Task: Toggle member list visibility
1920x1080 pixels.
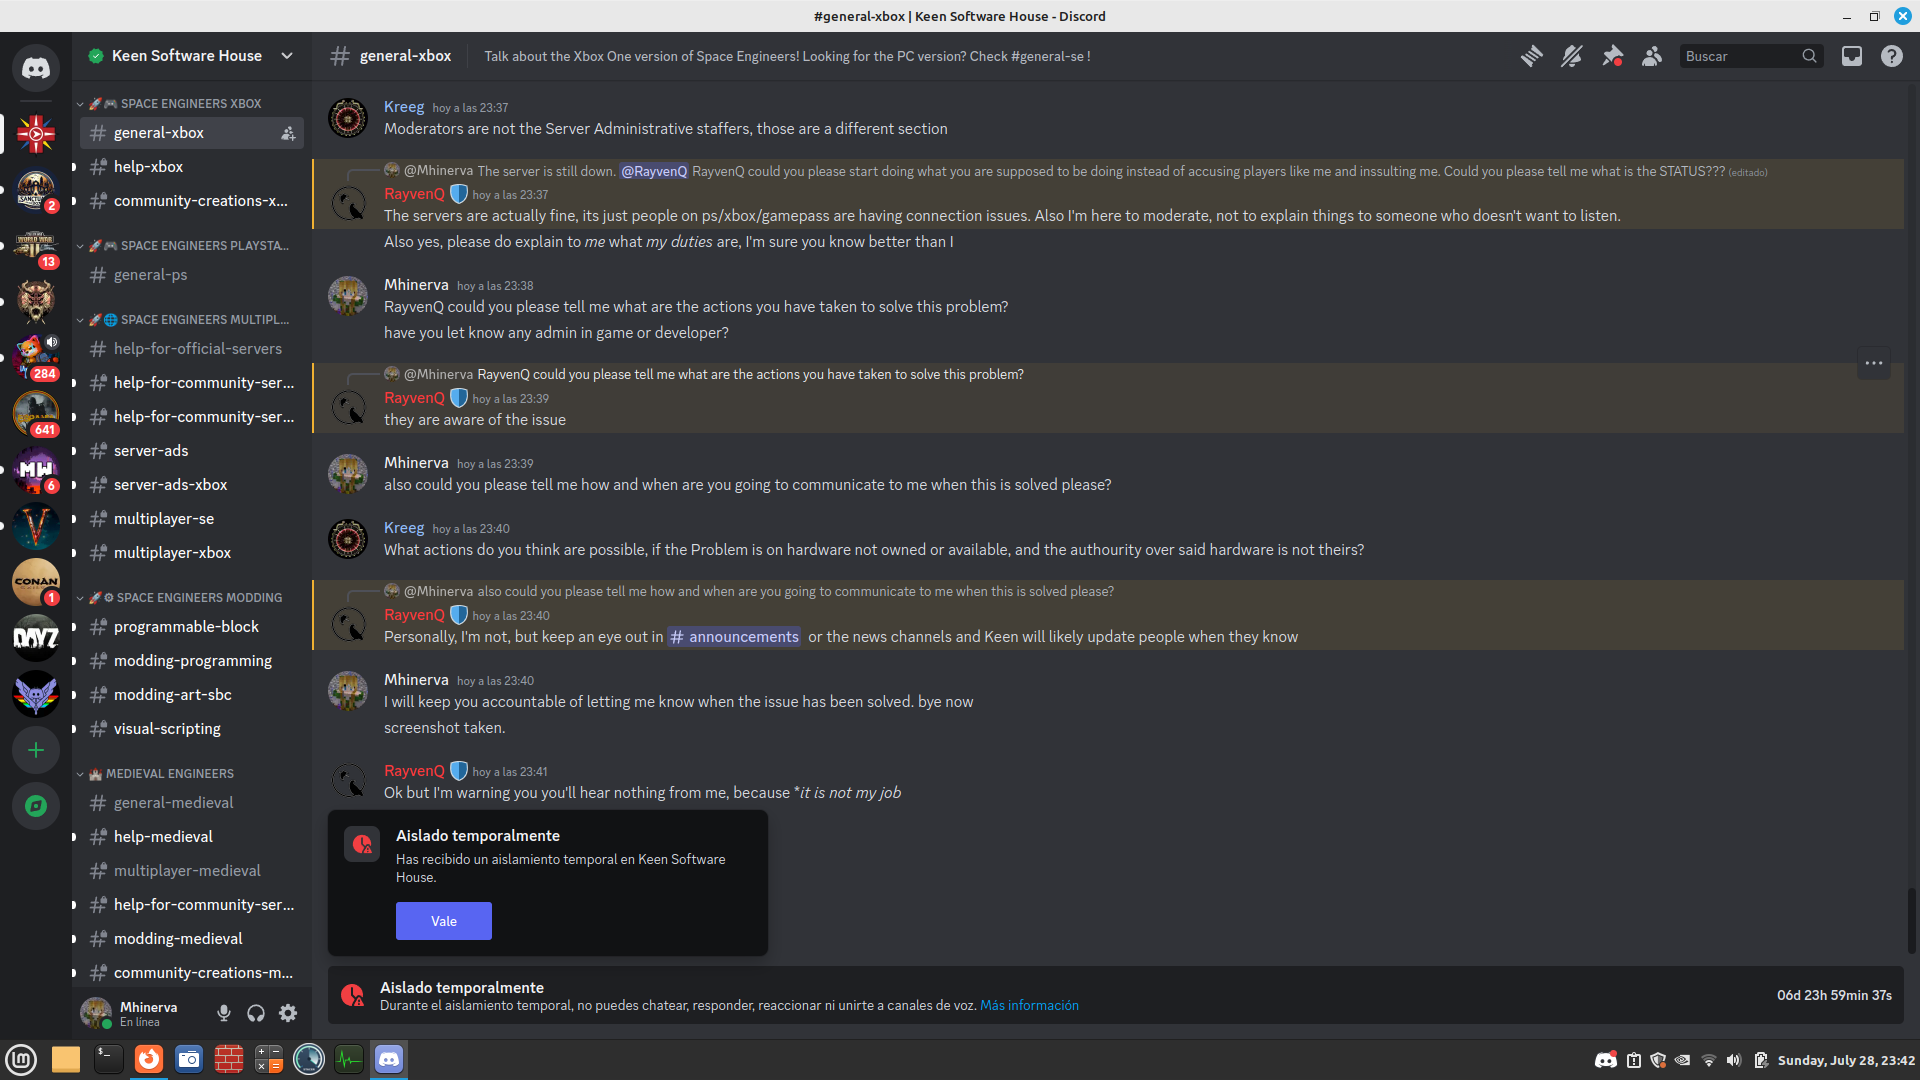Action: (x=1651, y=56)
